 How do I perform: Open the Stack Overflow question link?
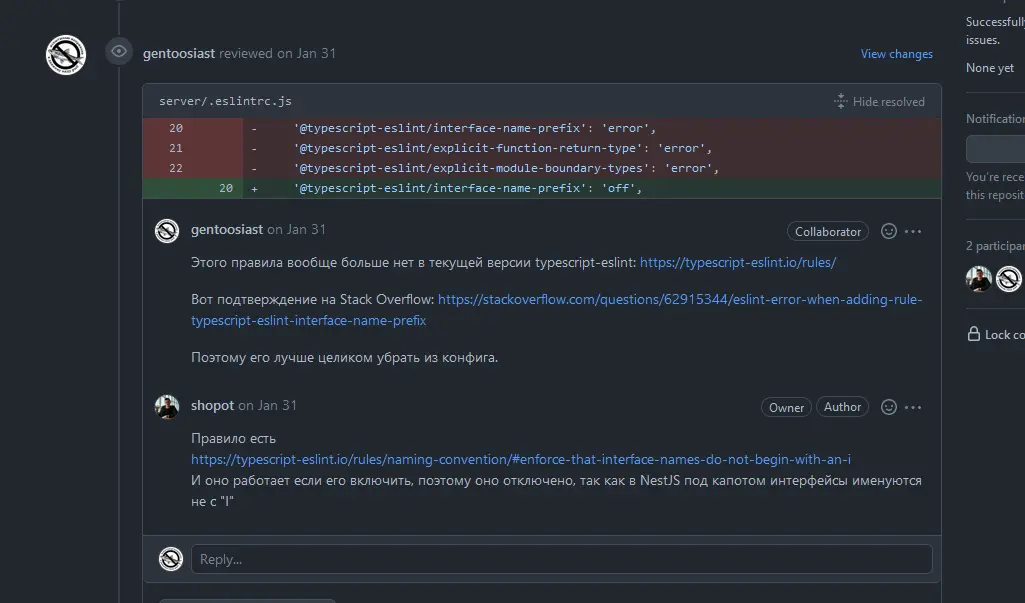point(680,299)
